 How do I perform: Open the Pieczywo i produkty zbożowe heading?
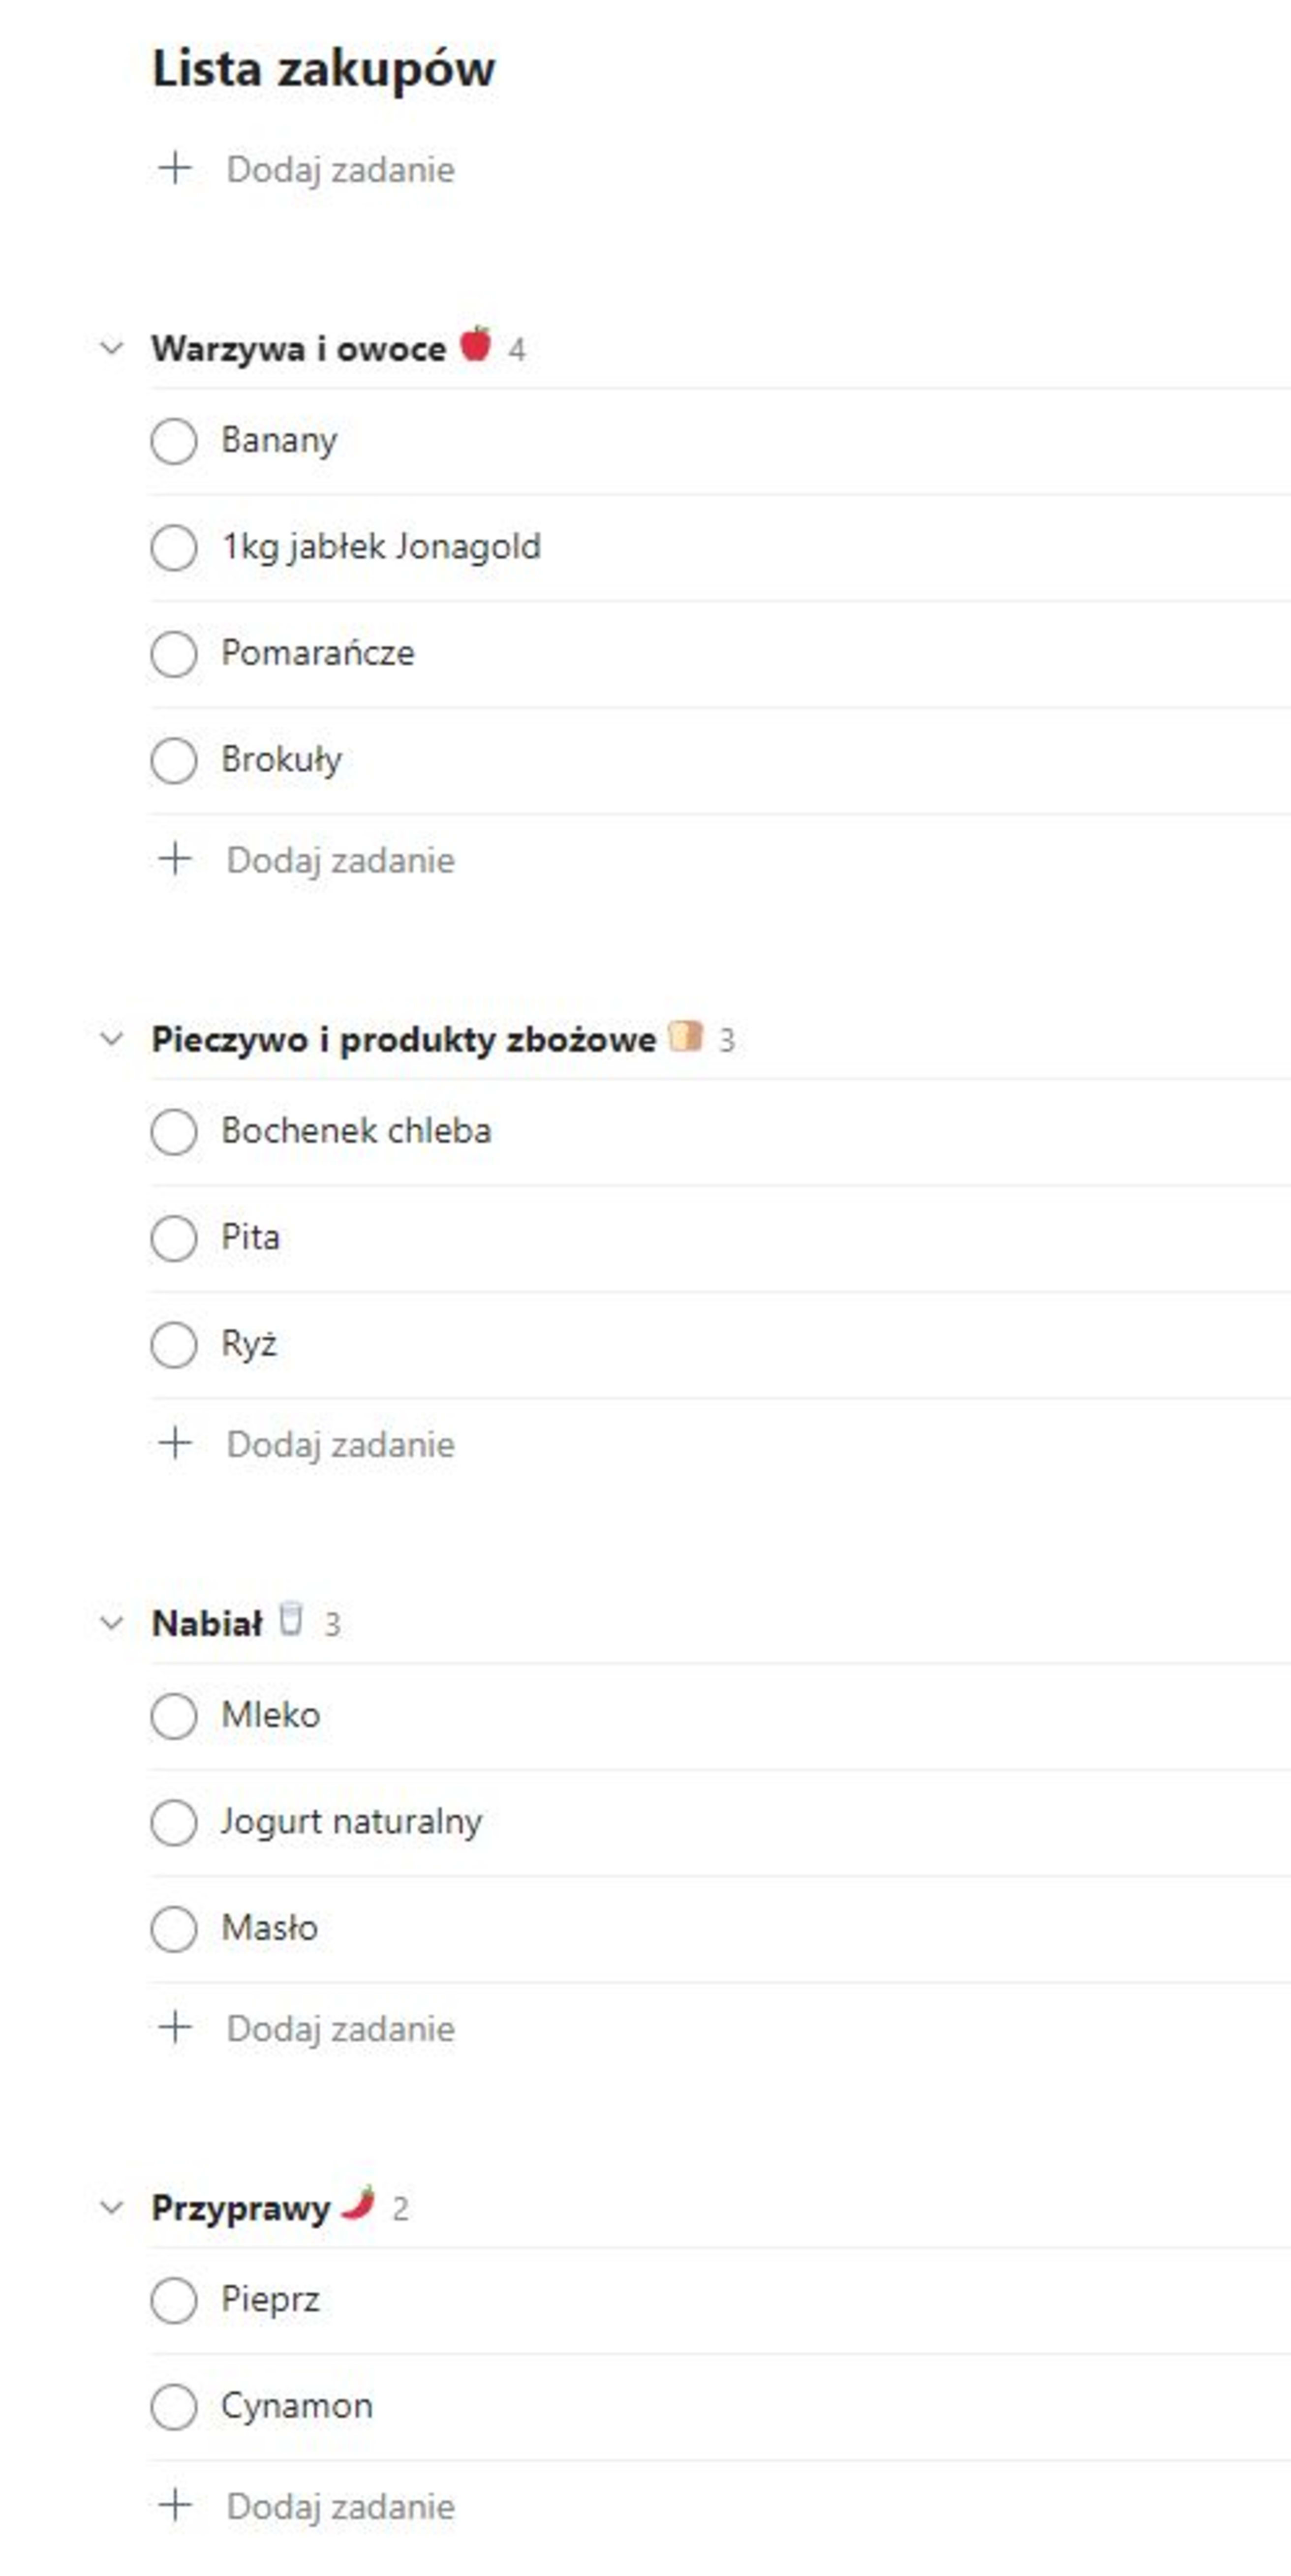(403, 1040)
